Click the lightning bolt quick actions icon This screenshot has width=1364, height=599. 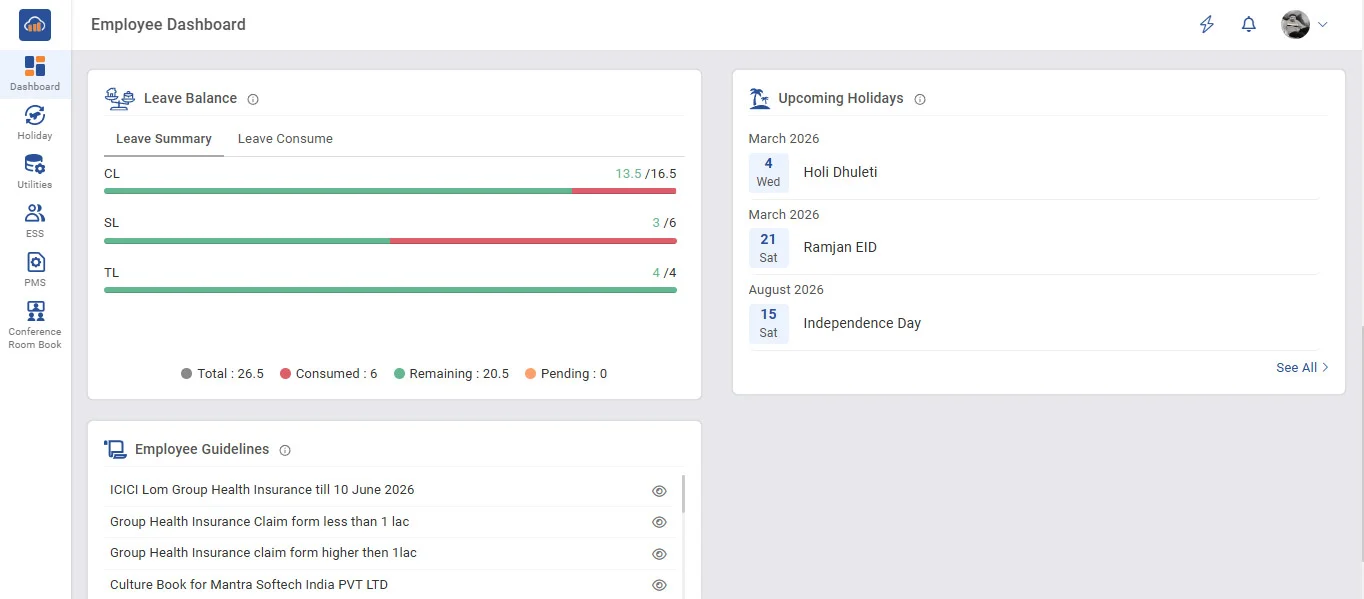(x=1207, y=25)
